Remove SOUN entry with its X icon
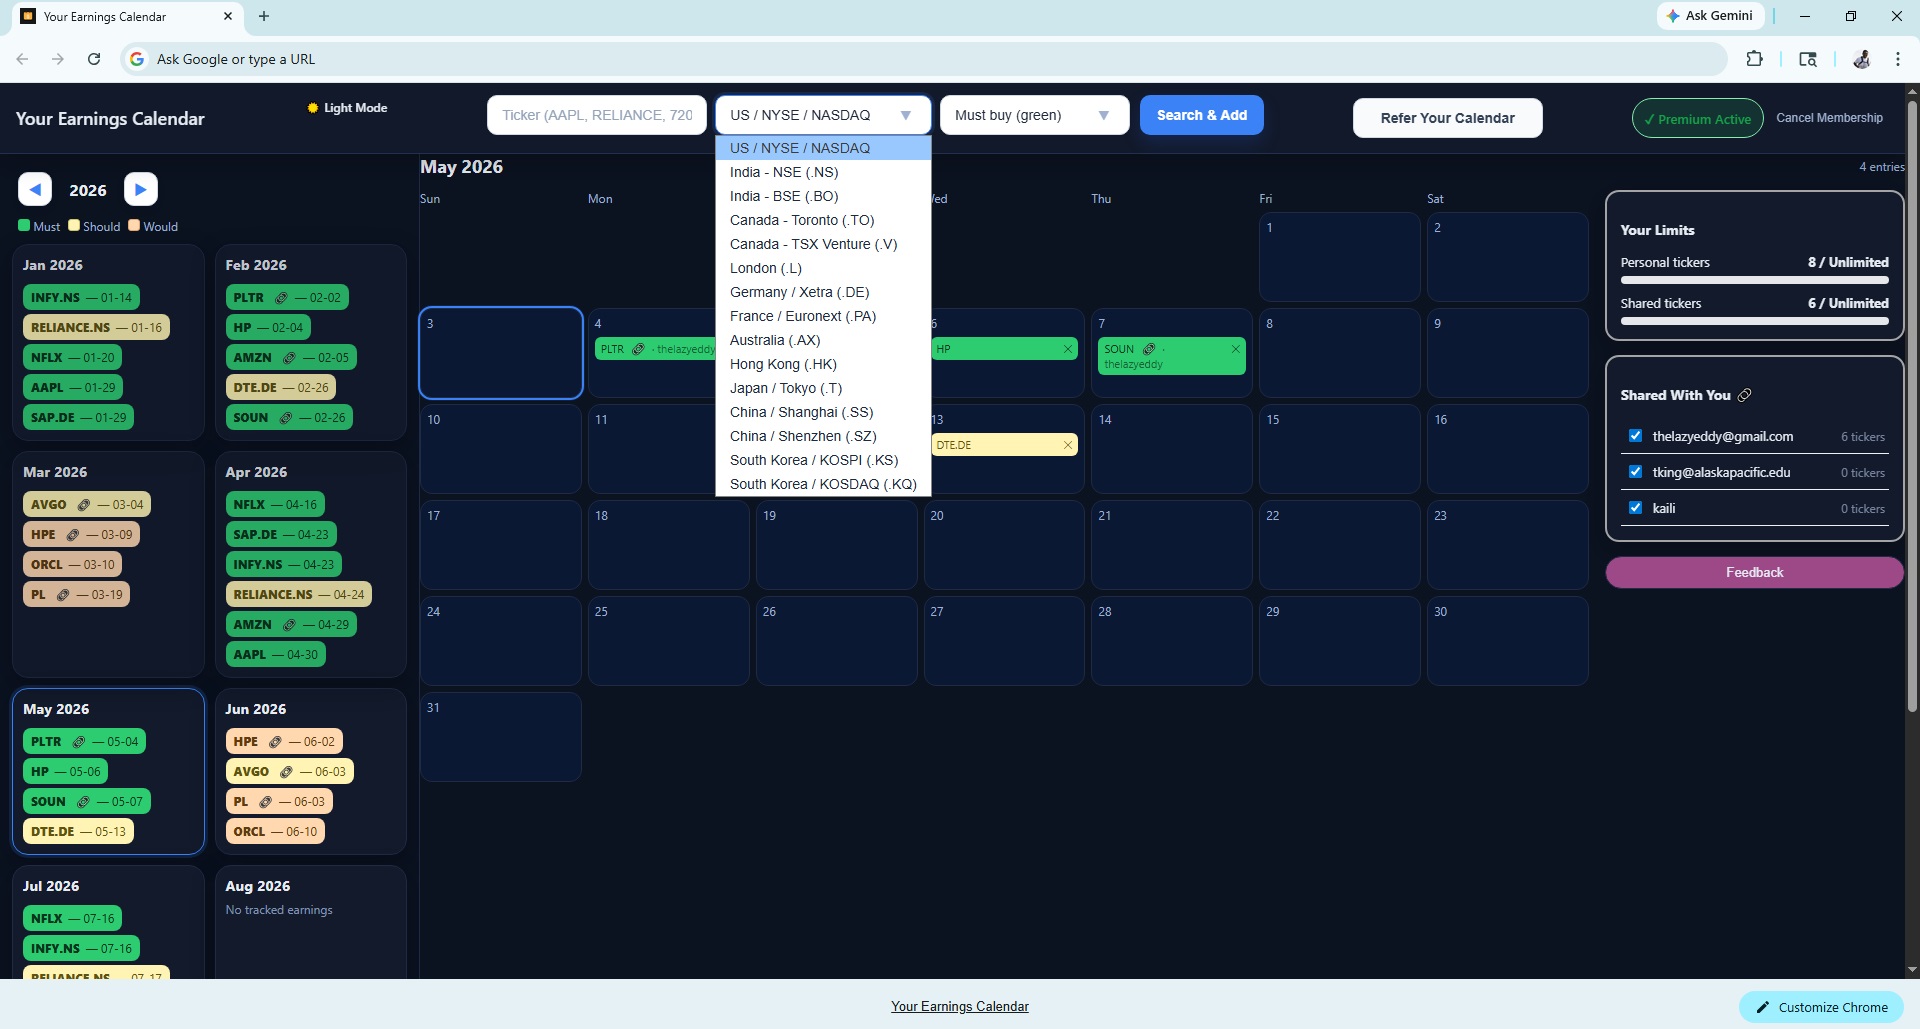The image size is (1920, 1029). tap(1235, 349)
